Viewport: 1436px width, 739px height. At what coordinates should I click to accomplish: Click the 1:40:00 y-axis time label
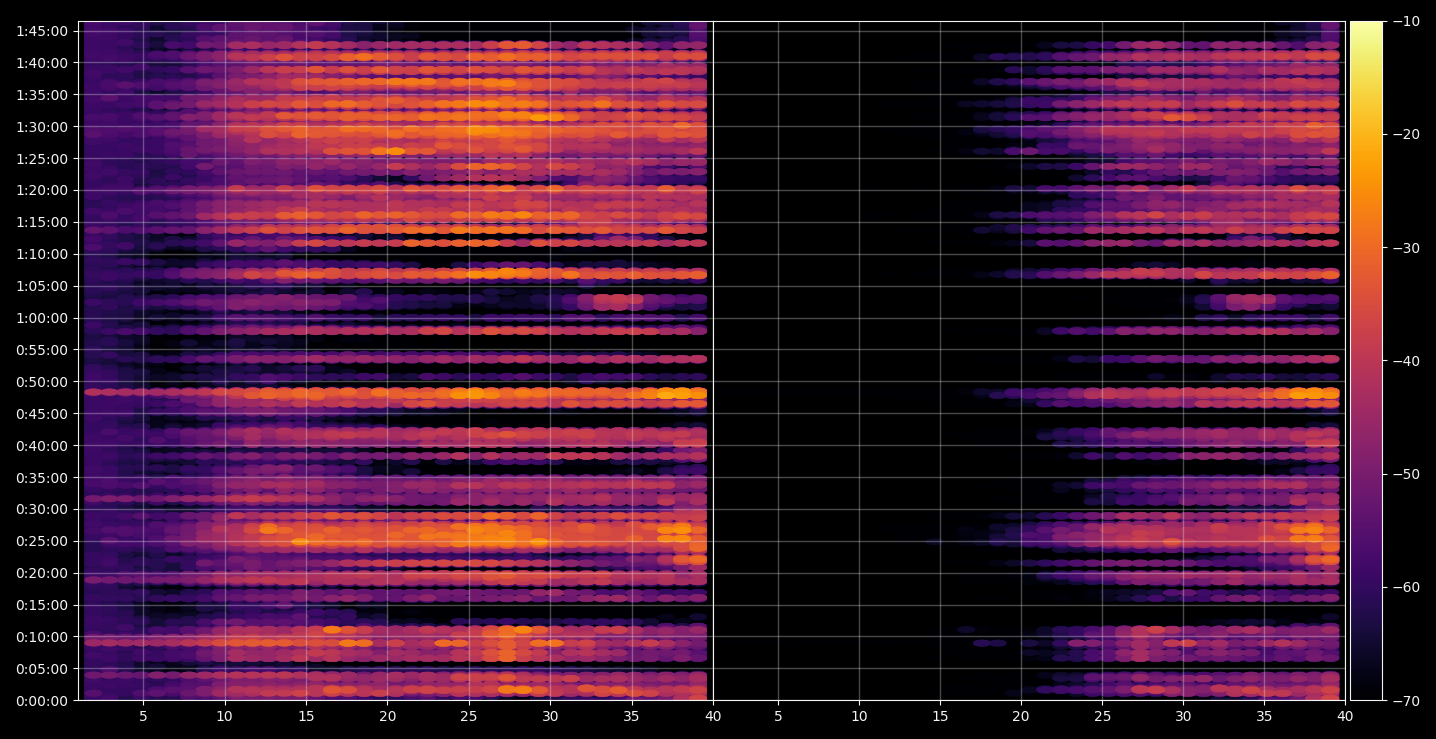click(x=42, y=63)
